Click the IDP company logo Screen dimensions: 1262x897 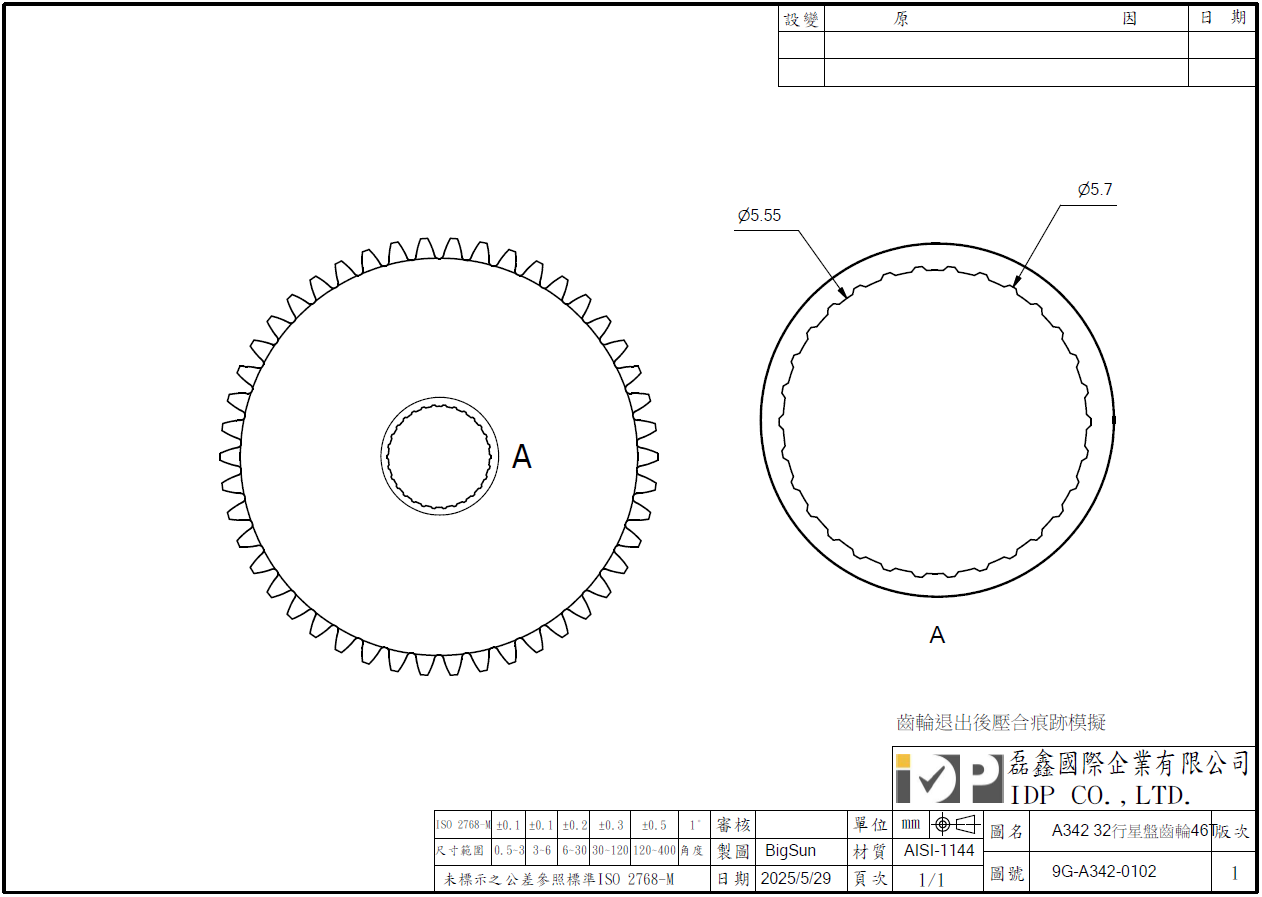(948, 777)
